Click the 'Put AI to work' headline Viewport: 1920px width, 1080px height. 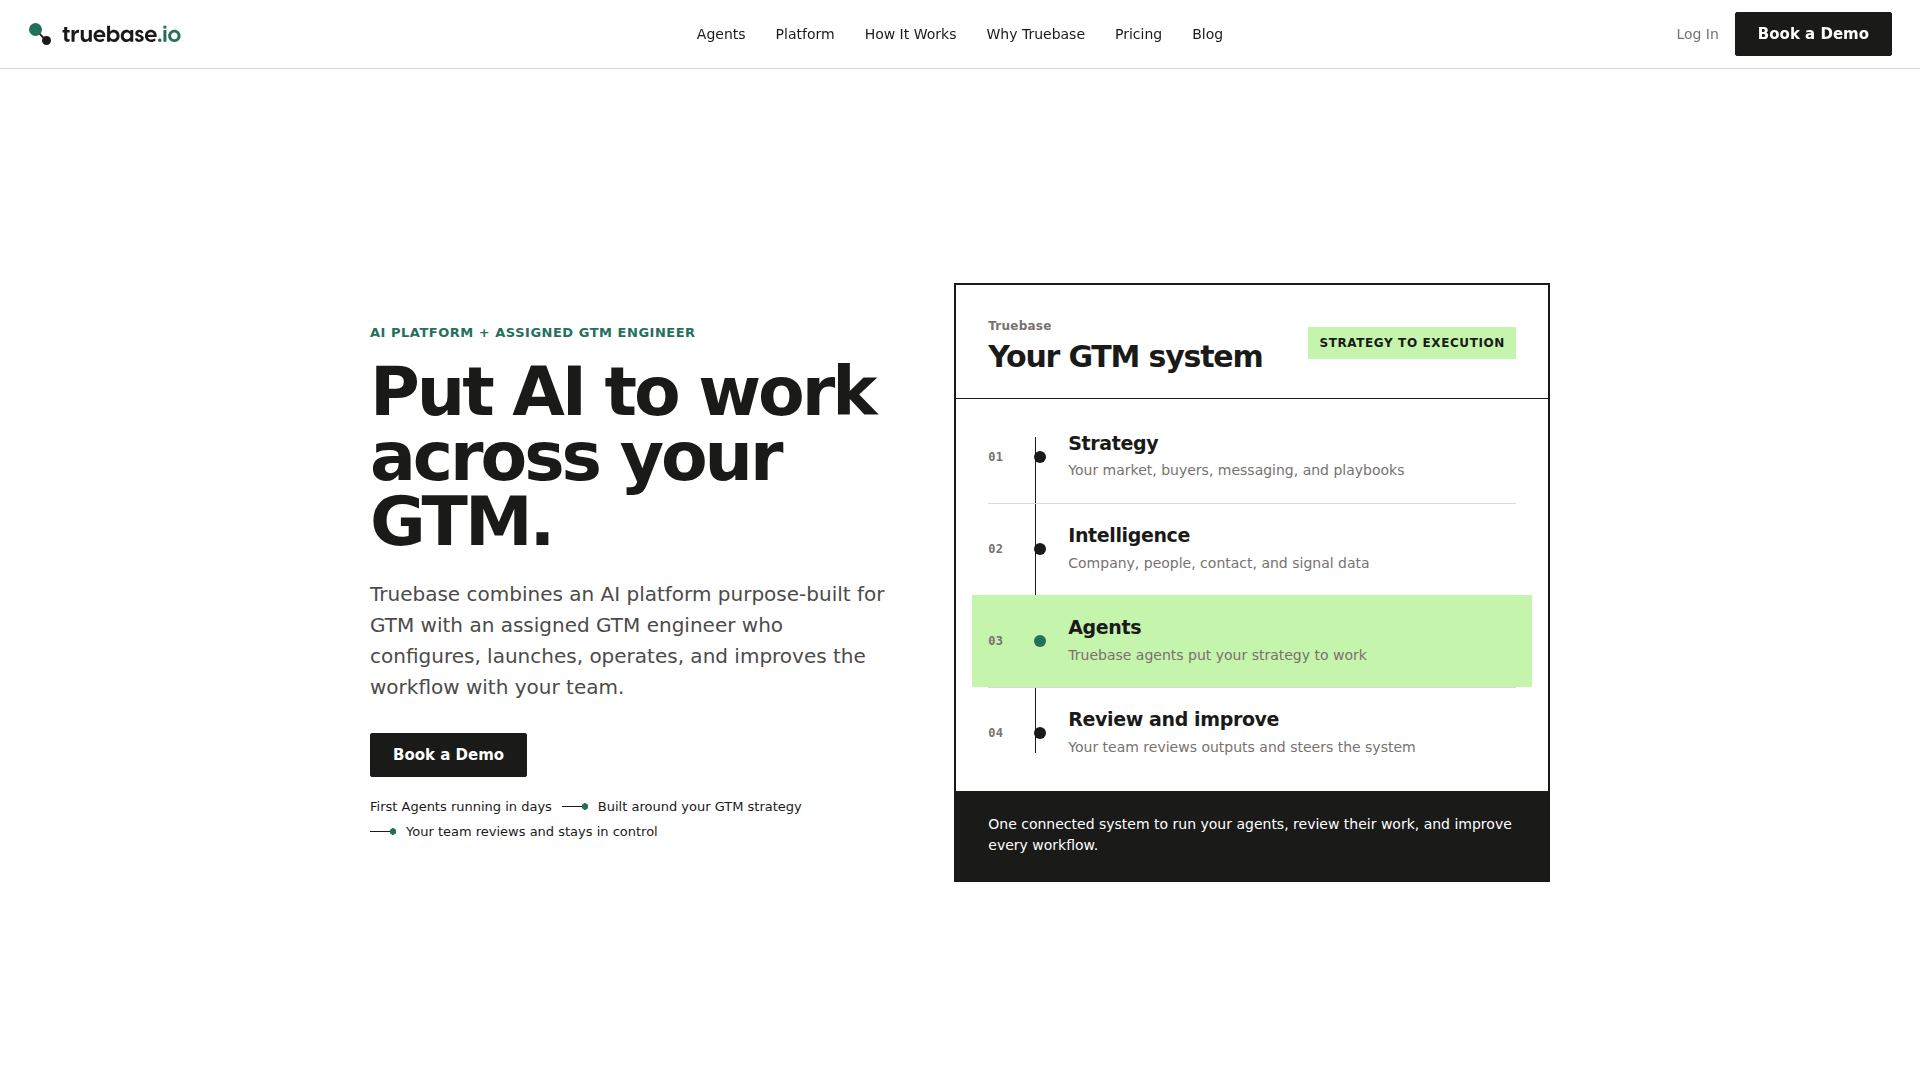click(x=624, y=456)
